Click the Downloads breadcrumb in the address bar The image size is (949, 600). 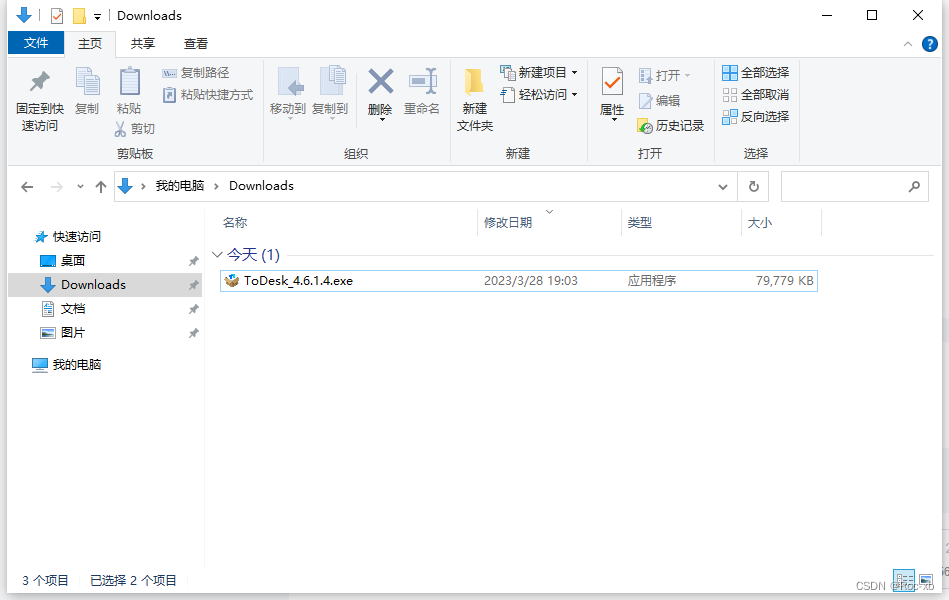click(261, 186)
